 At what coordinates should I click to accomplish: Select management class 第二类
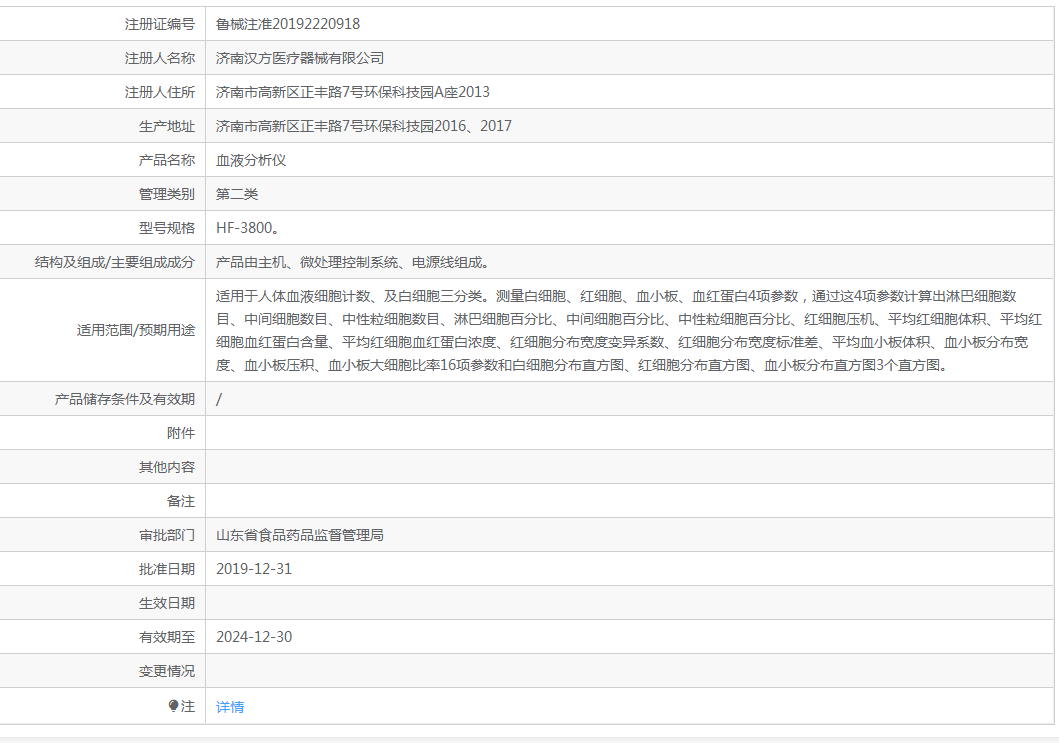237,194
